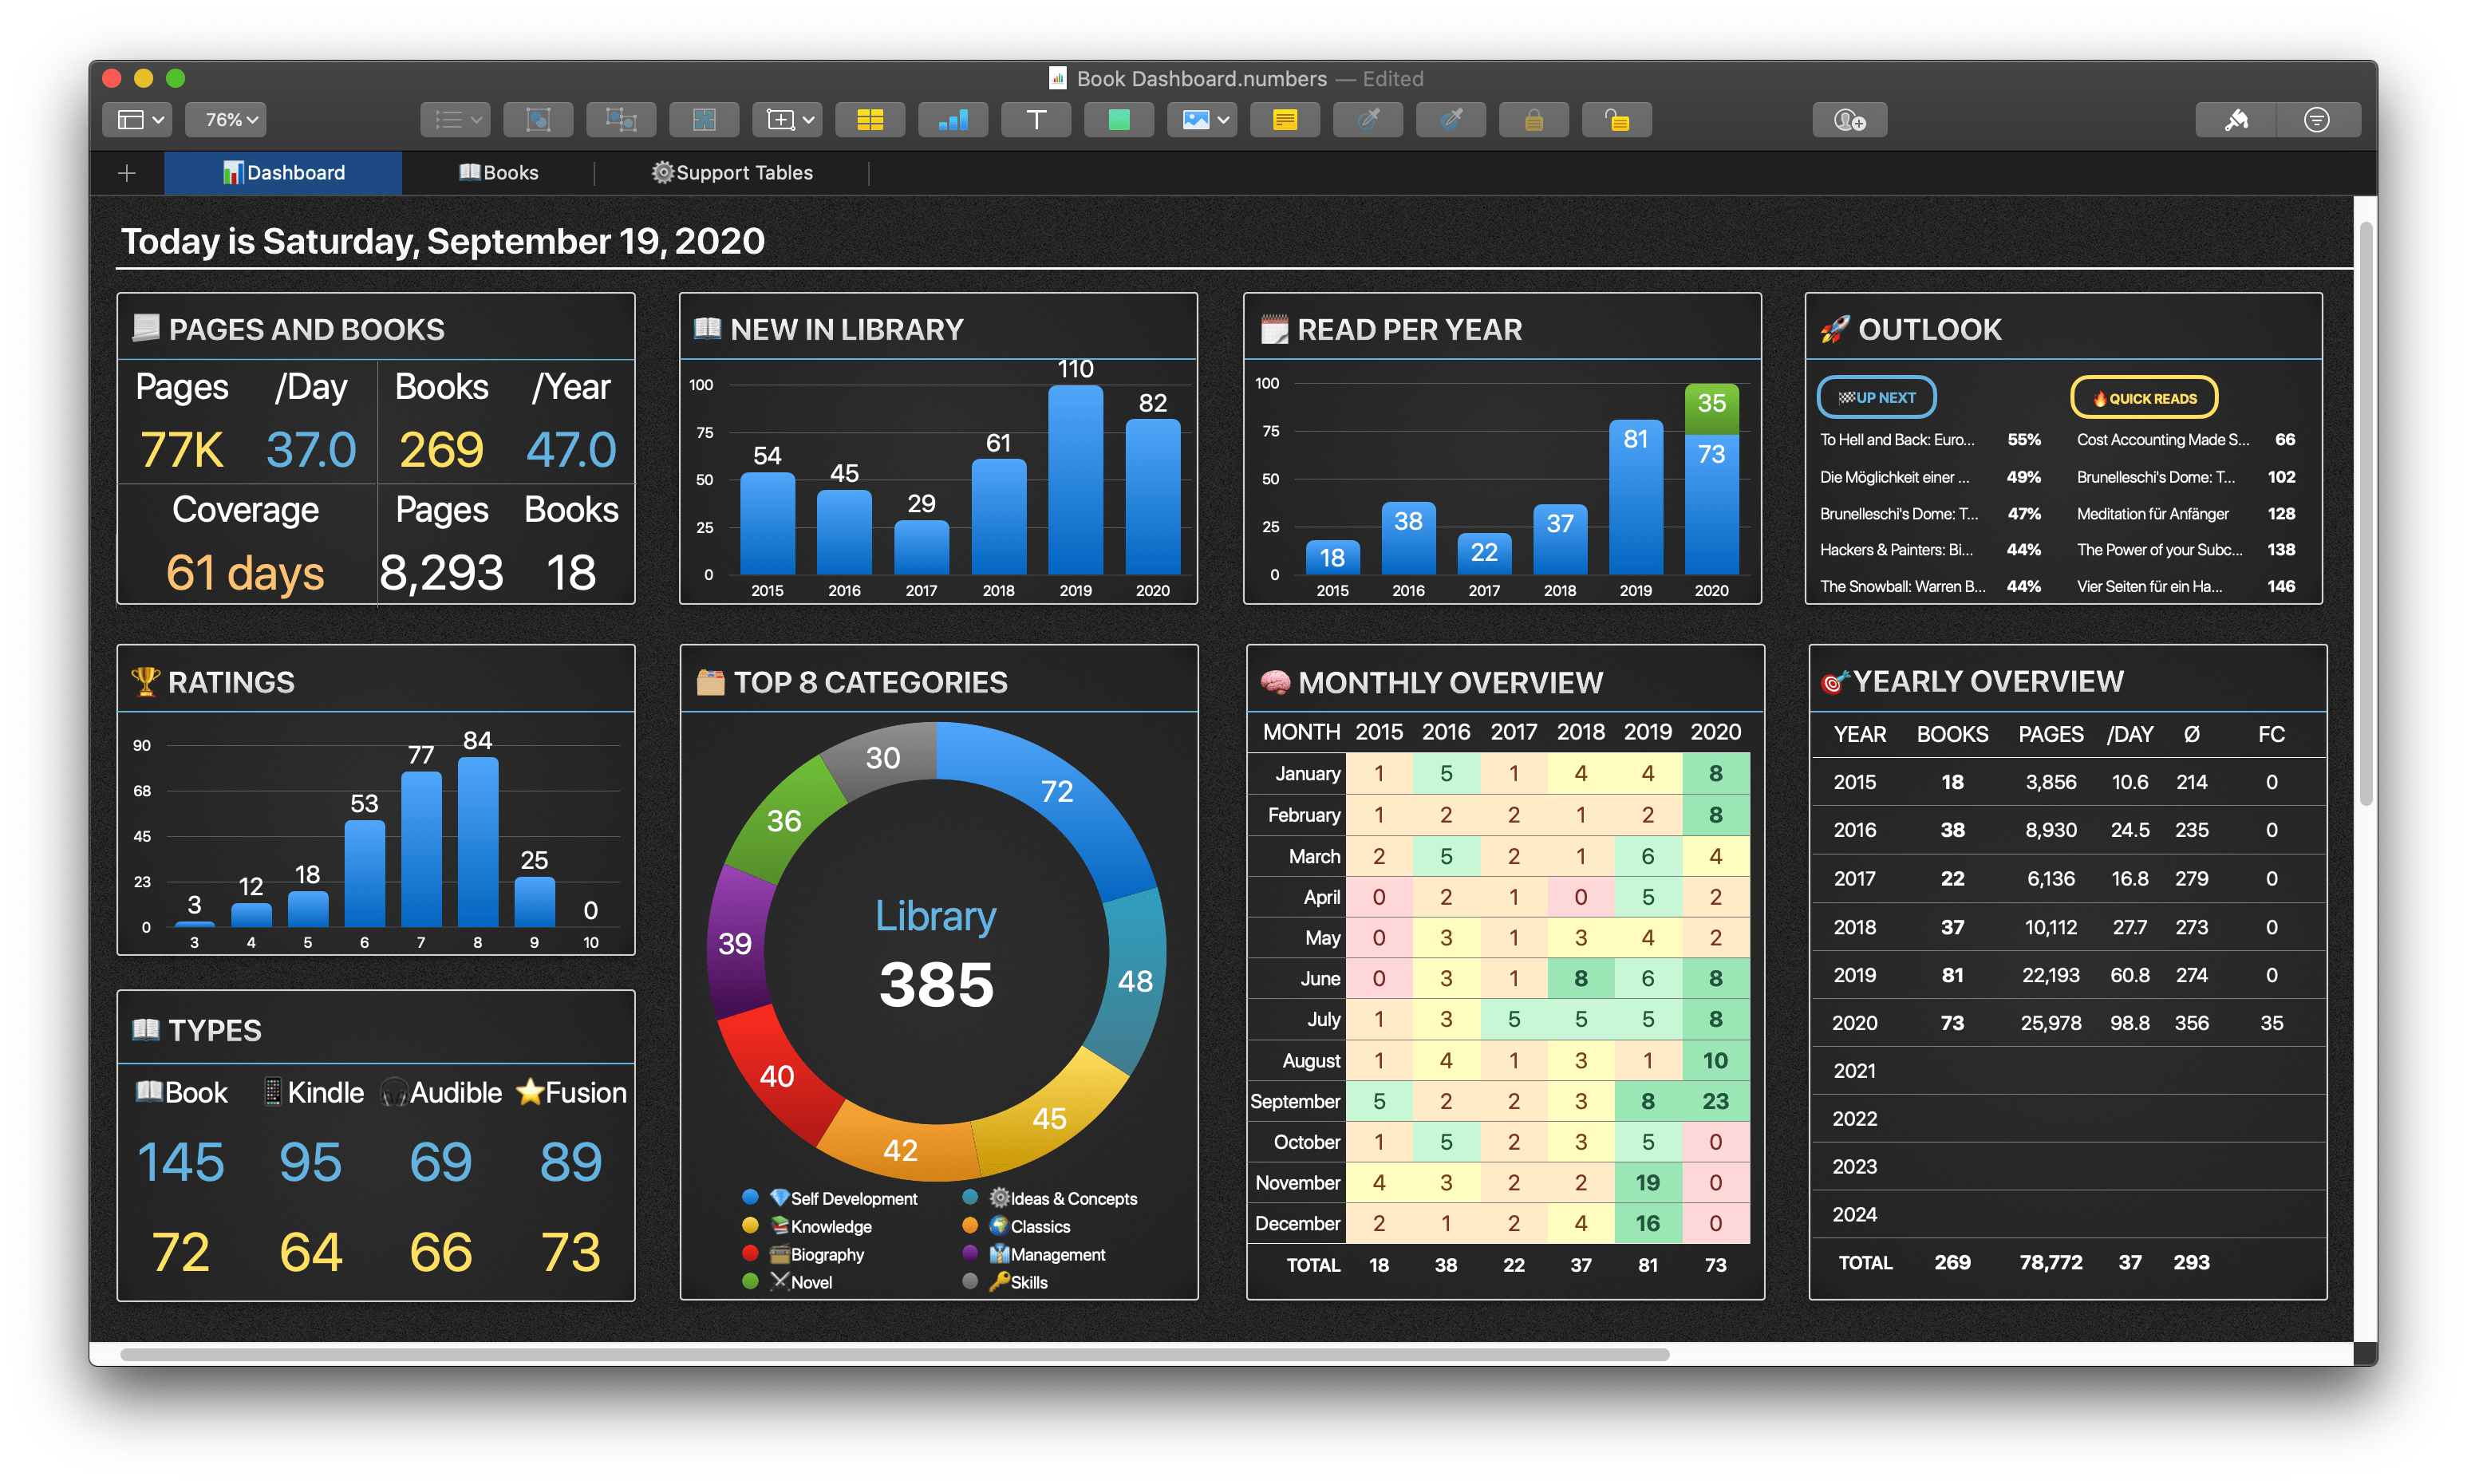Insert a shape
This screenshot has width=2467, height=1484.
[x=1118, y=119]
